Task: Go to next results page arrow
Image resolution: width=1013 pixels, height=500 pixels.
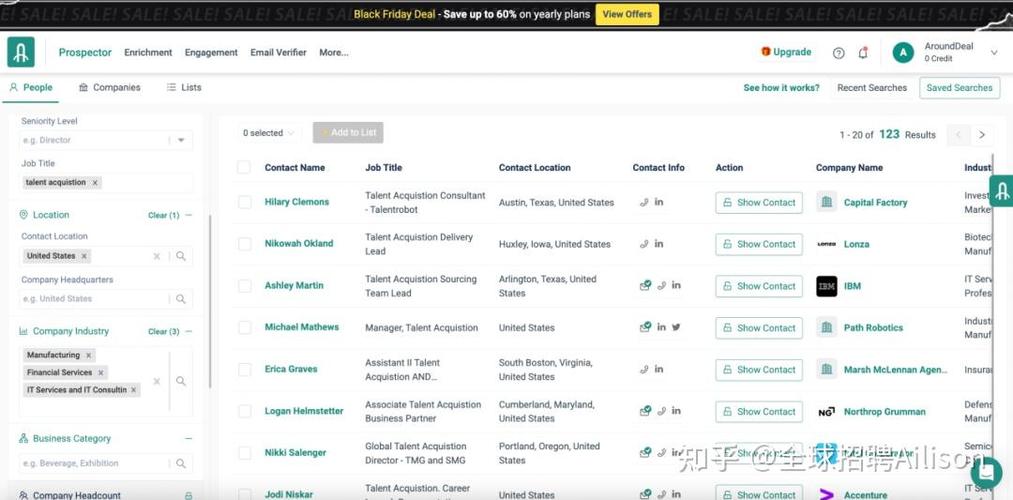Action: point(982,135)
